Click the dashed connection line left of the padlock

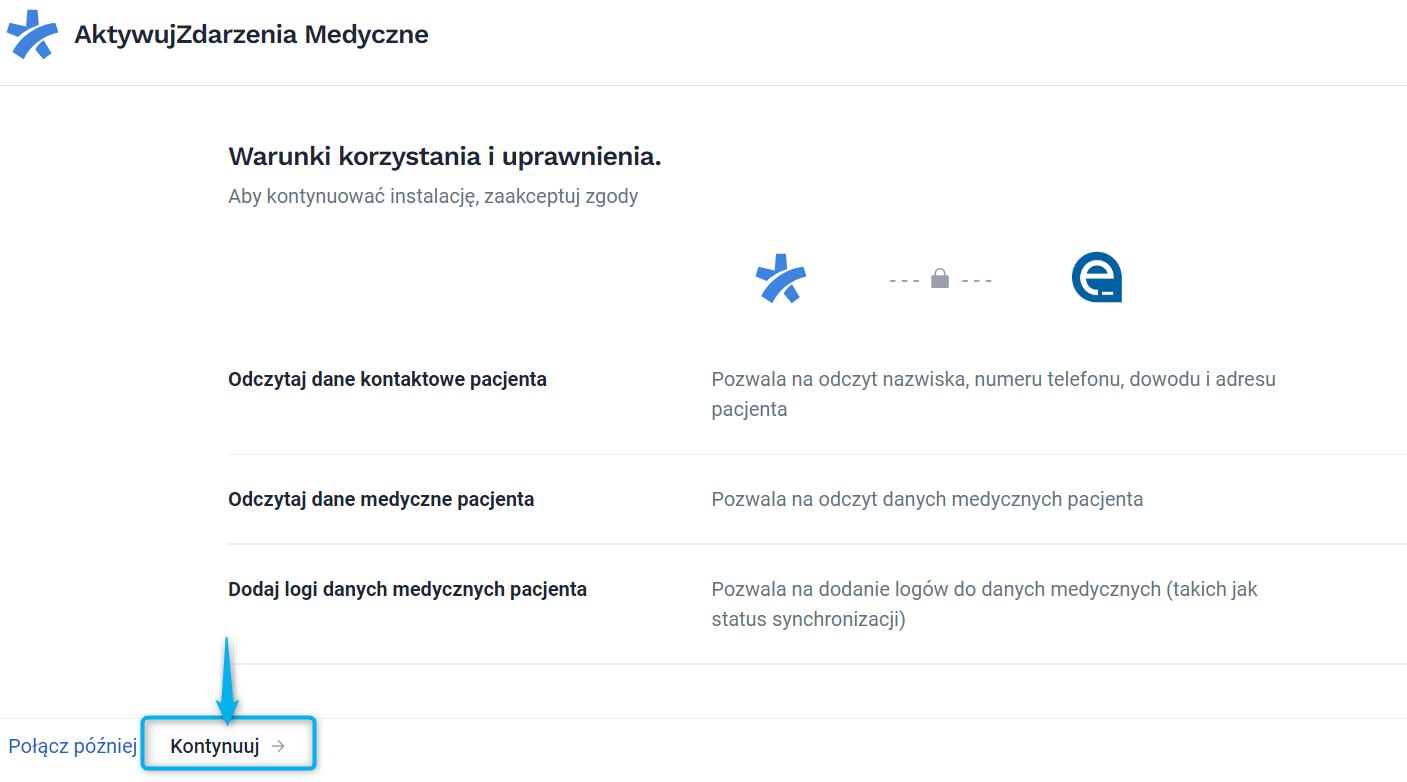click(x=903, y=279)
